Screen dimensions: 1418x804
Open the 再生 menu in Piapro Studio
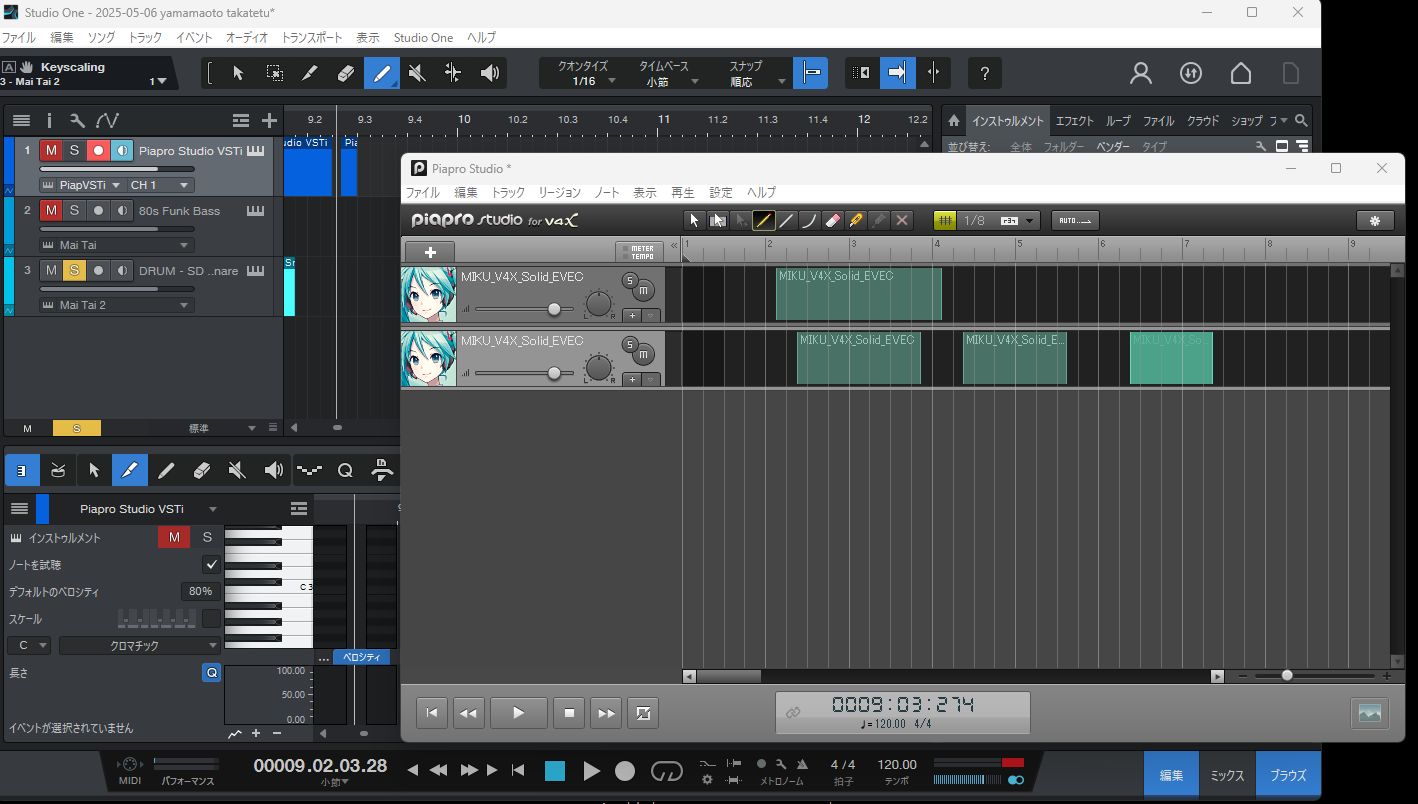click(682, 193)
